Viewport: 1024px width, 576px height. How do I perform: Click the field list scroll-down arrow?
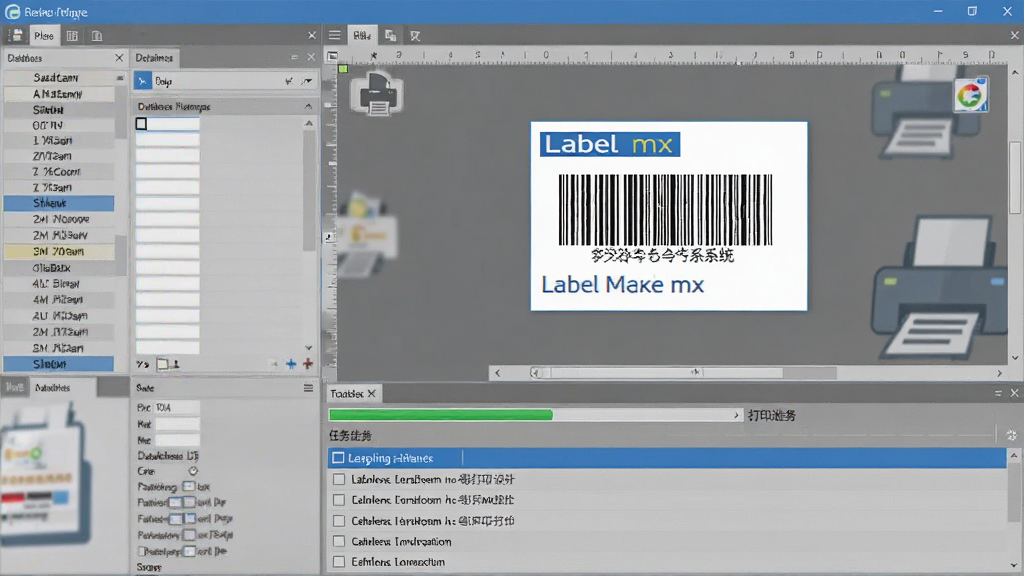tap(309, 348)
